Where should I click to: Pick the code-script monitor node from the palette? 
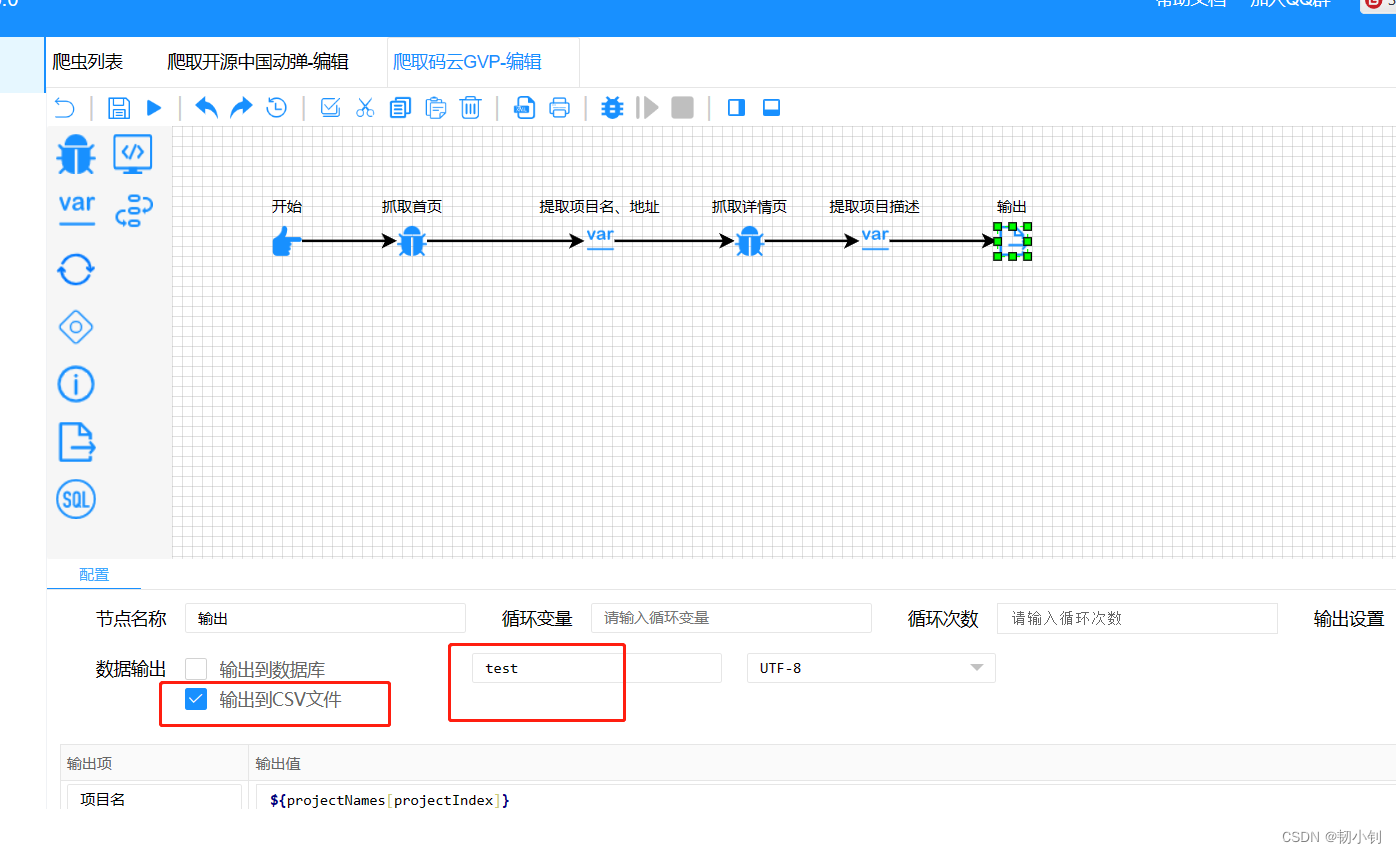point(133,154)
